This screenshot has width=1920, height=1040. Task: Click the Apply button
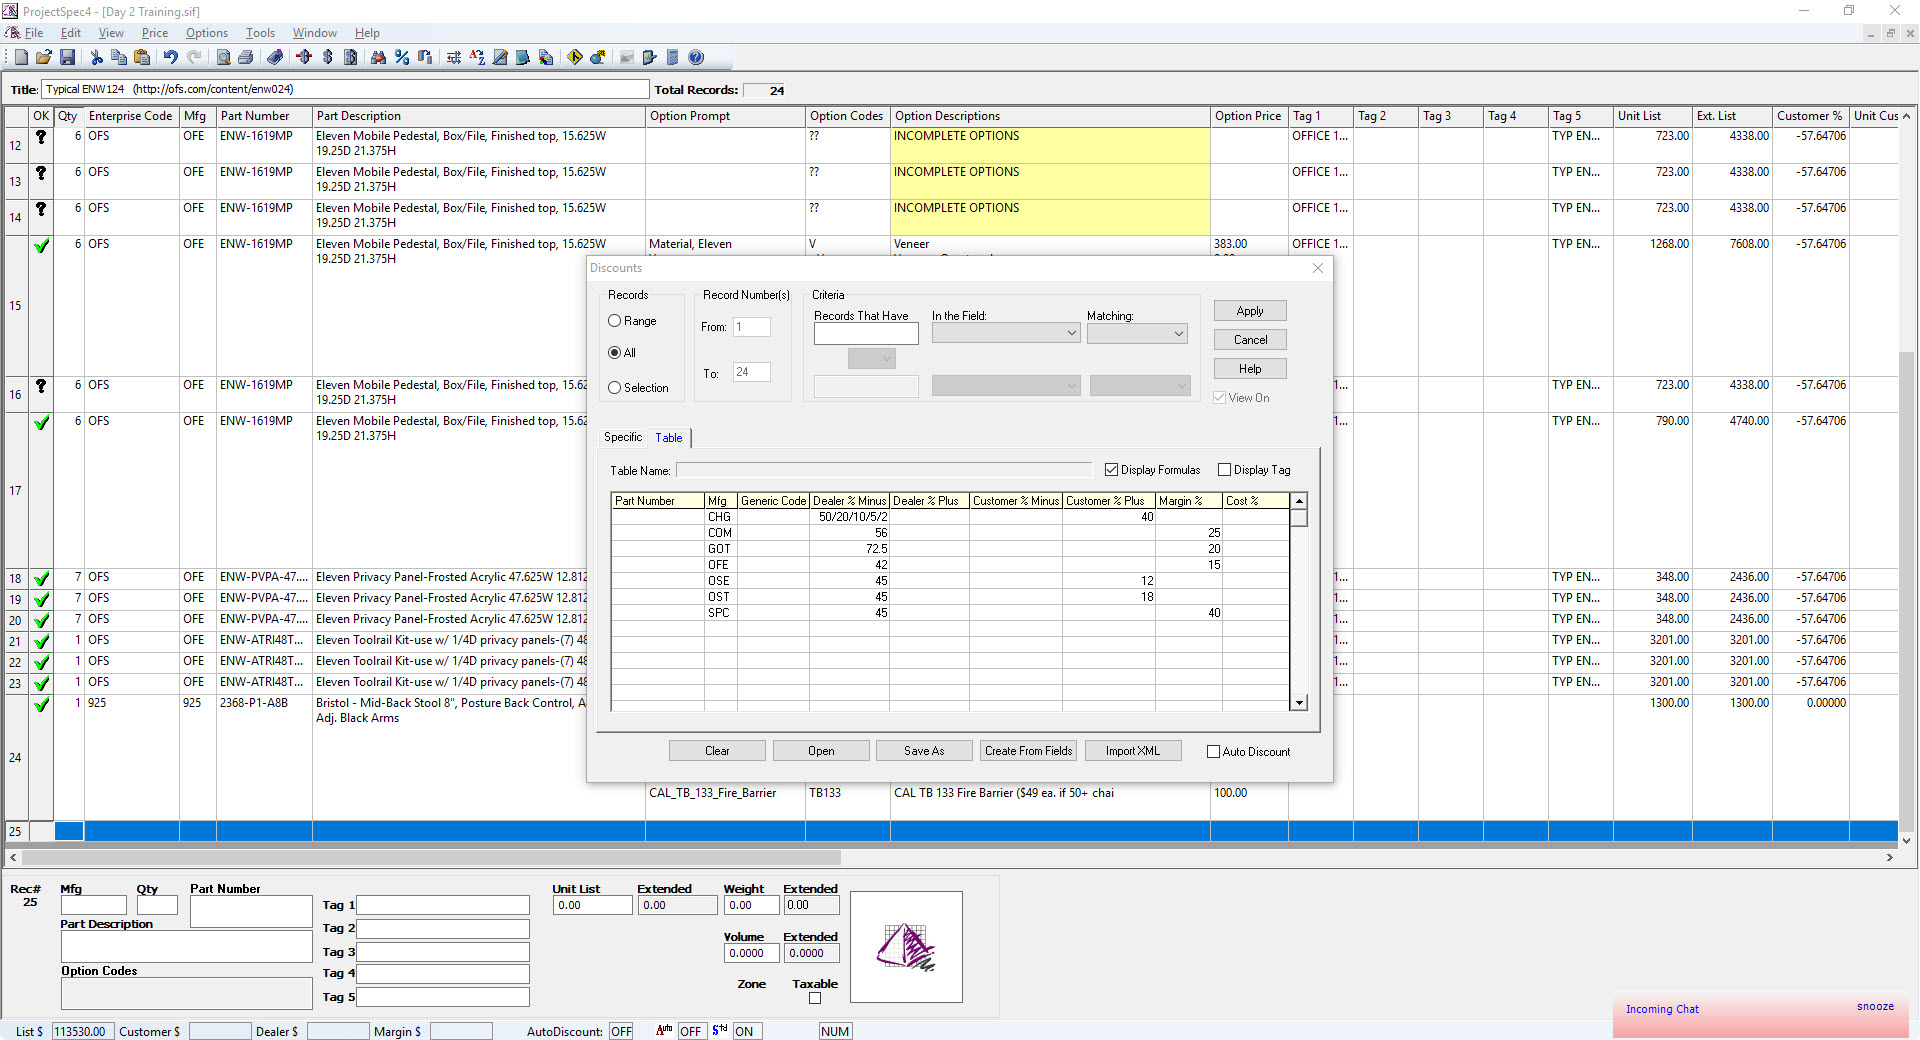[x=1250, y=311]
